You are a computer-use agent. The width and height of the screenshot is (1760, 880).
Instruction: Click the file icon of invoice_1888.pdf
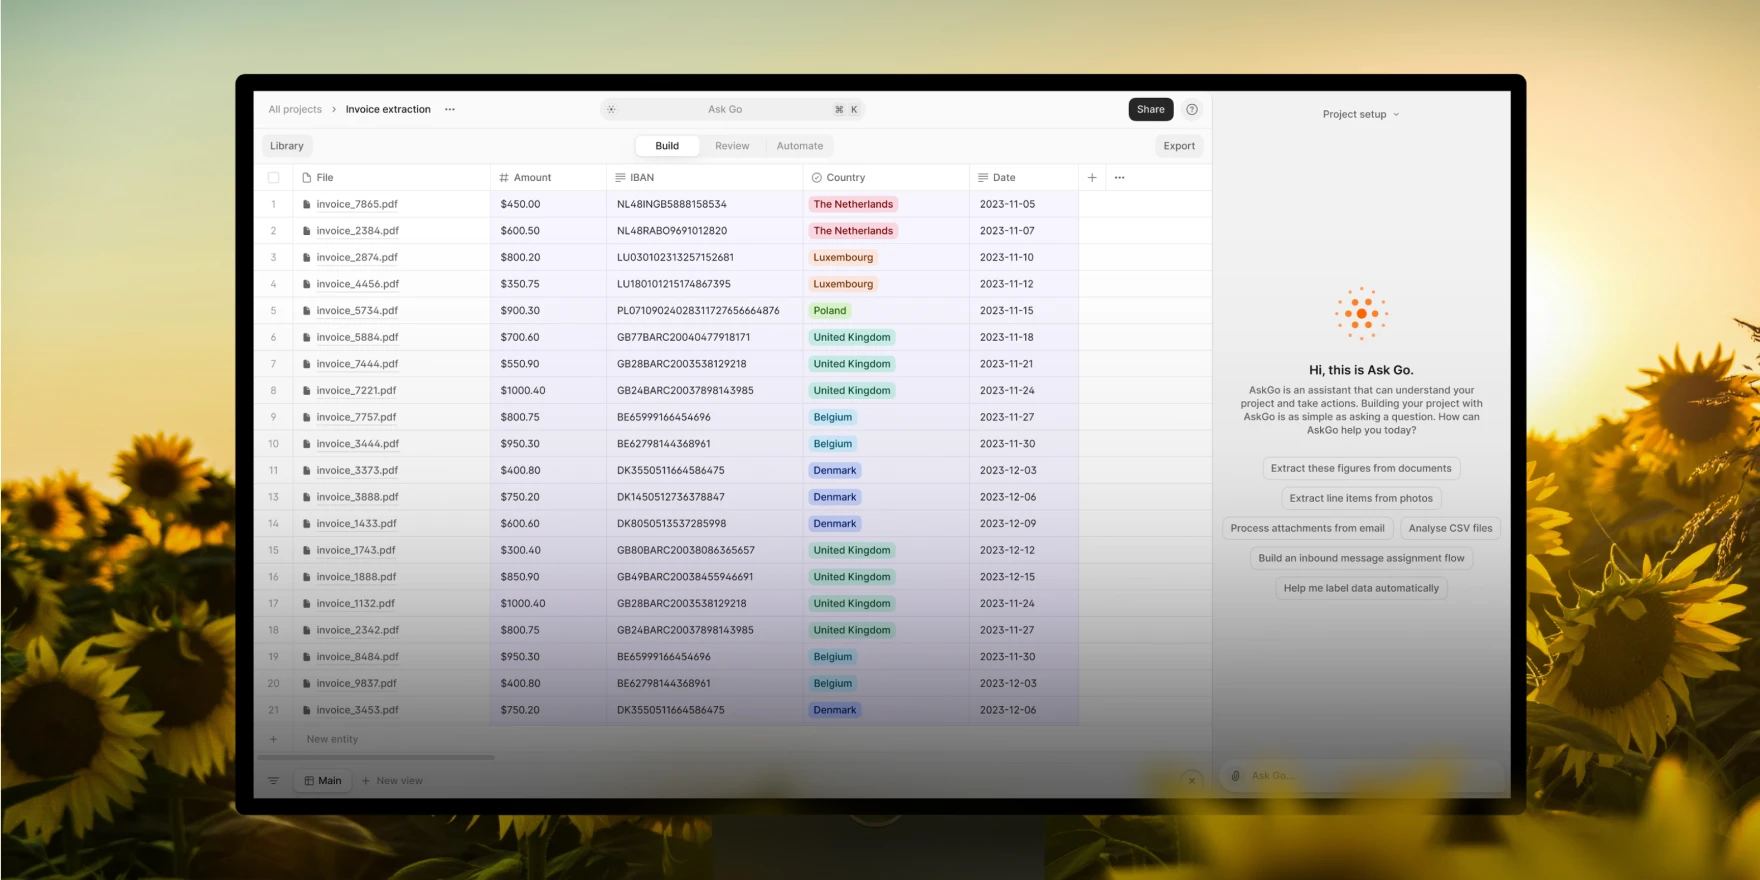point(307,577)
